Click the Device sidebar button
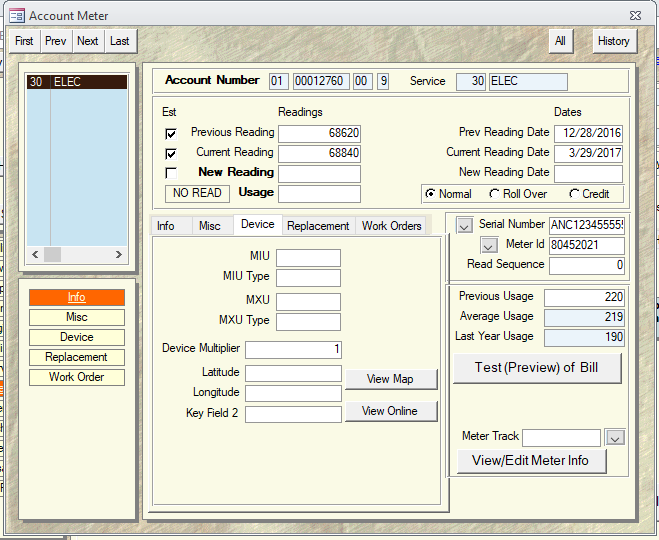 [x=77, y=337]
